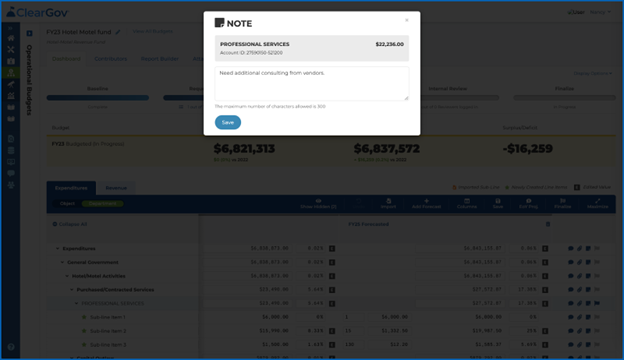Maximize the budget table view
The image size is (624, 360).
click(597, 203)
